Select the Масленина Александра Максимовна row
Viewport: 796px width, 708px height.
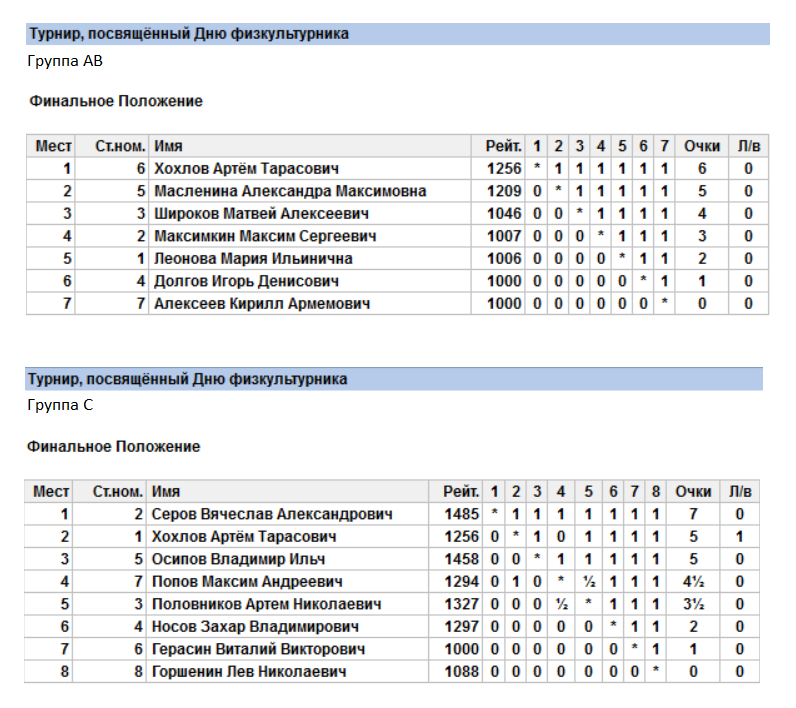(397, 191)
